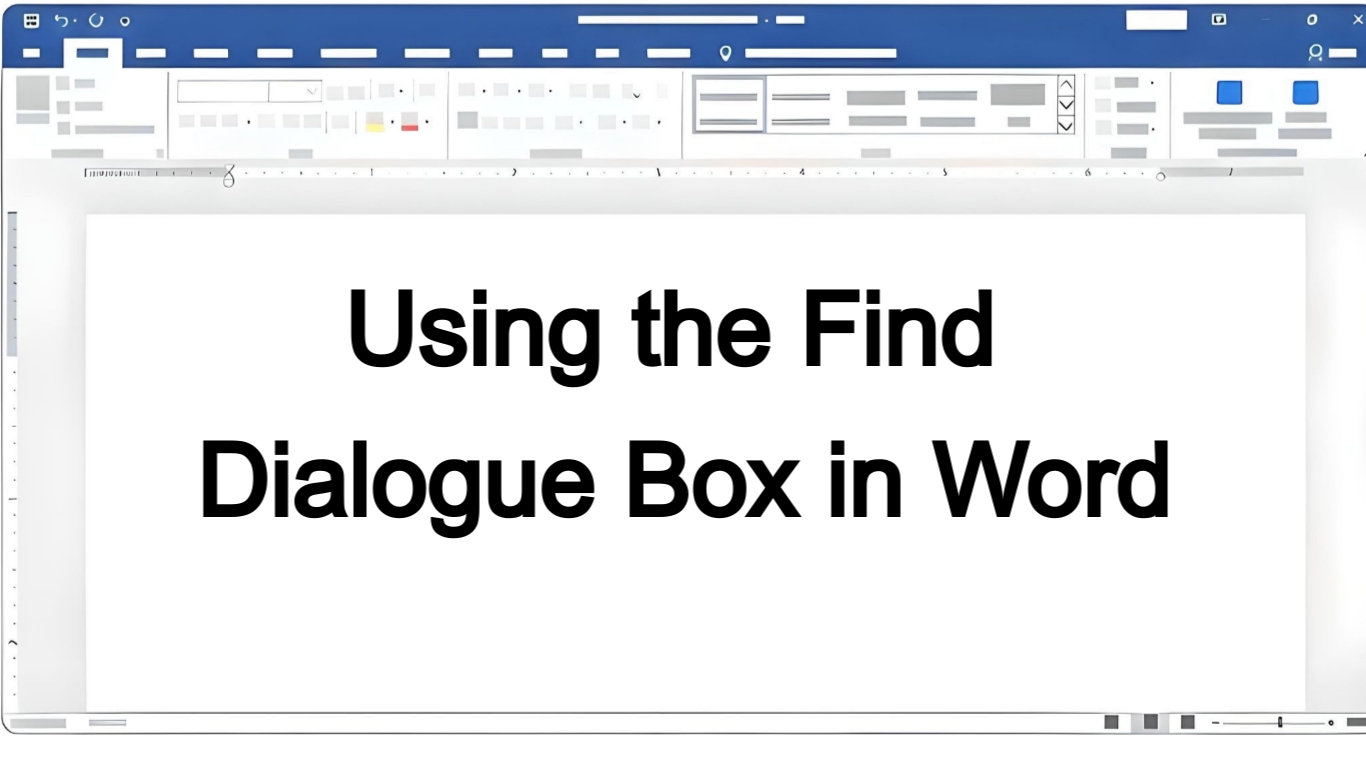Open the Tell Me search with the lightbulb icon
Viewport: 1366px width, 768px height.
(726, 53)
